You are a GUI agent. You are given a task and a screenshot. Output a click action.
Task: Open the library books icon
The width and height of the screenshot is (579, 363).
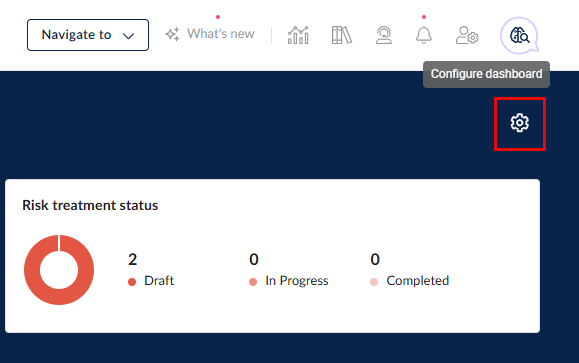click(342, 35)
